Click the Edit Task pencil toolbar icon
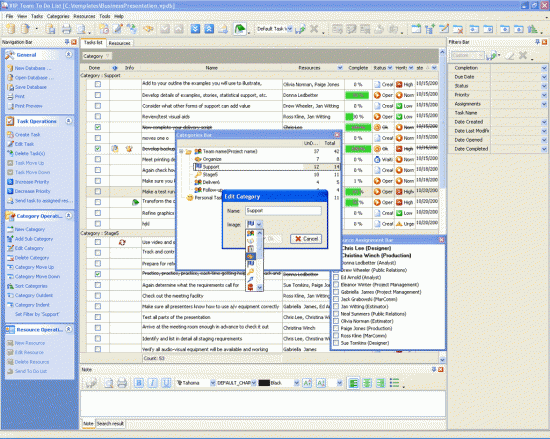The image size is (550, 439). click(118, 29)
